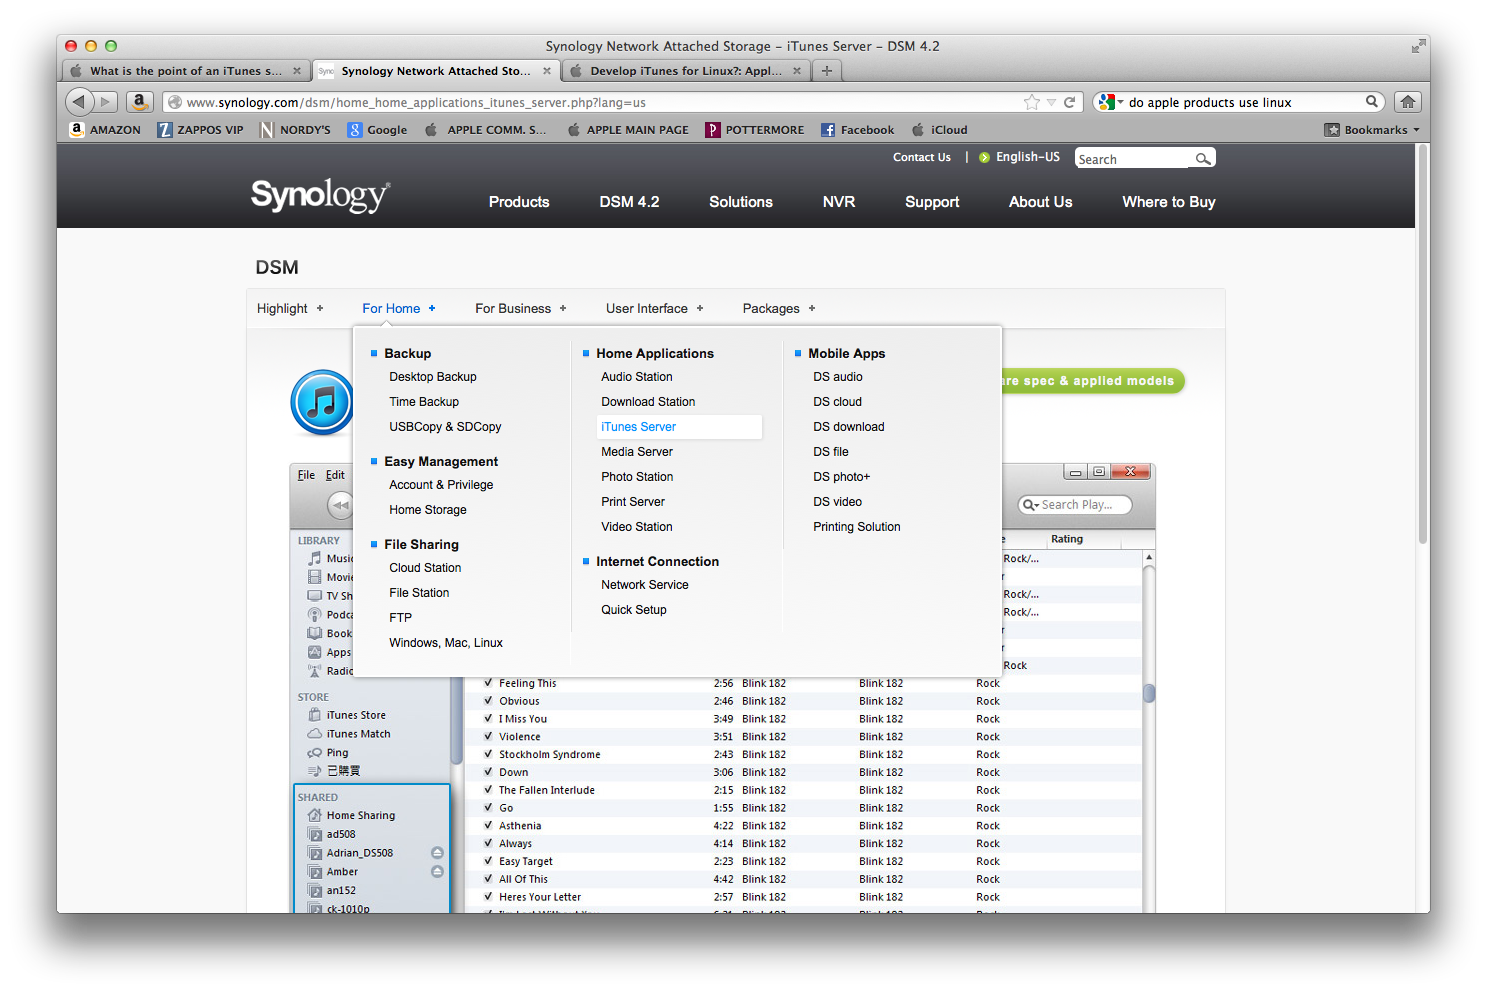This screenshot has width=1487, height=992.
Task: Click the blue iTunes music note icon
Action: tap(322, 402)
